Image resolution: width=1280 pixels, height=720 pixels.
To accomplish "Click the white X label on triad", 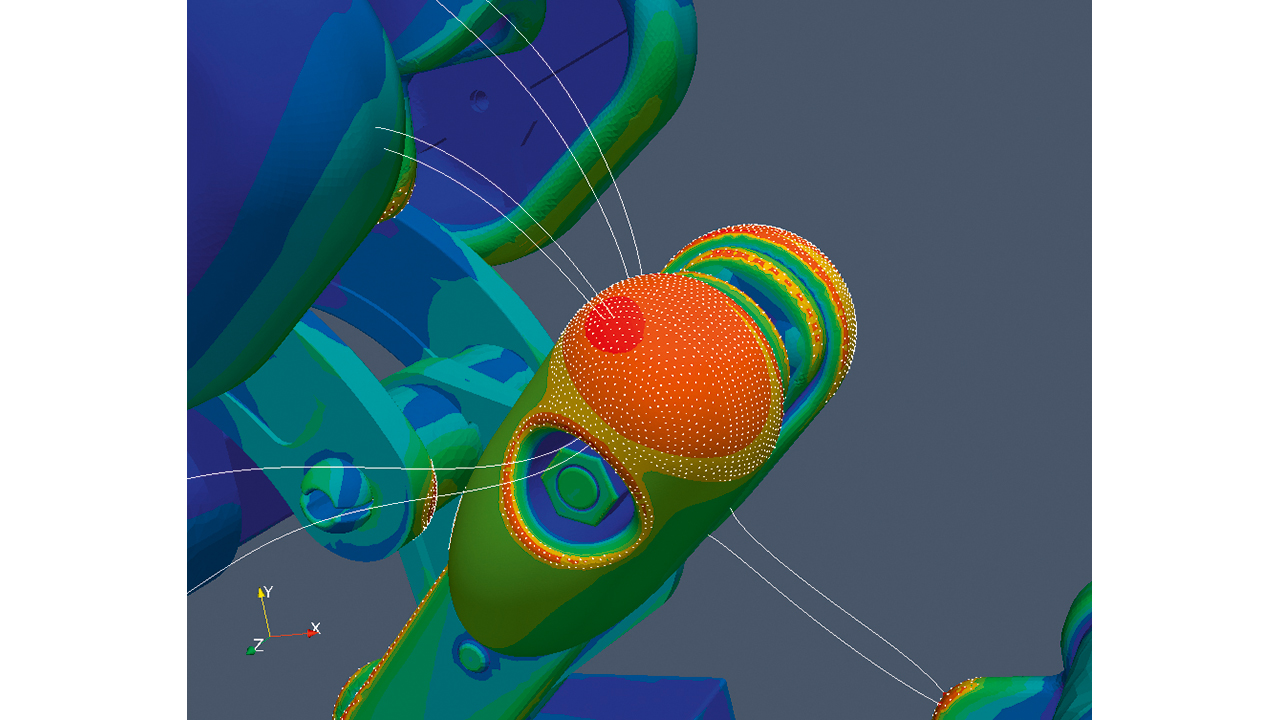I will 315,628.
